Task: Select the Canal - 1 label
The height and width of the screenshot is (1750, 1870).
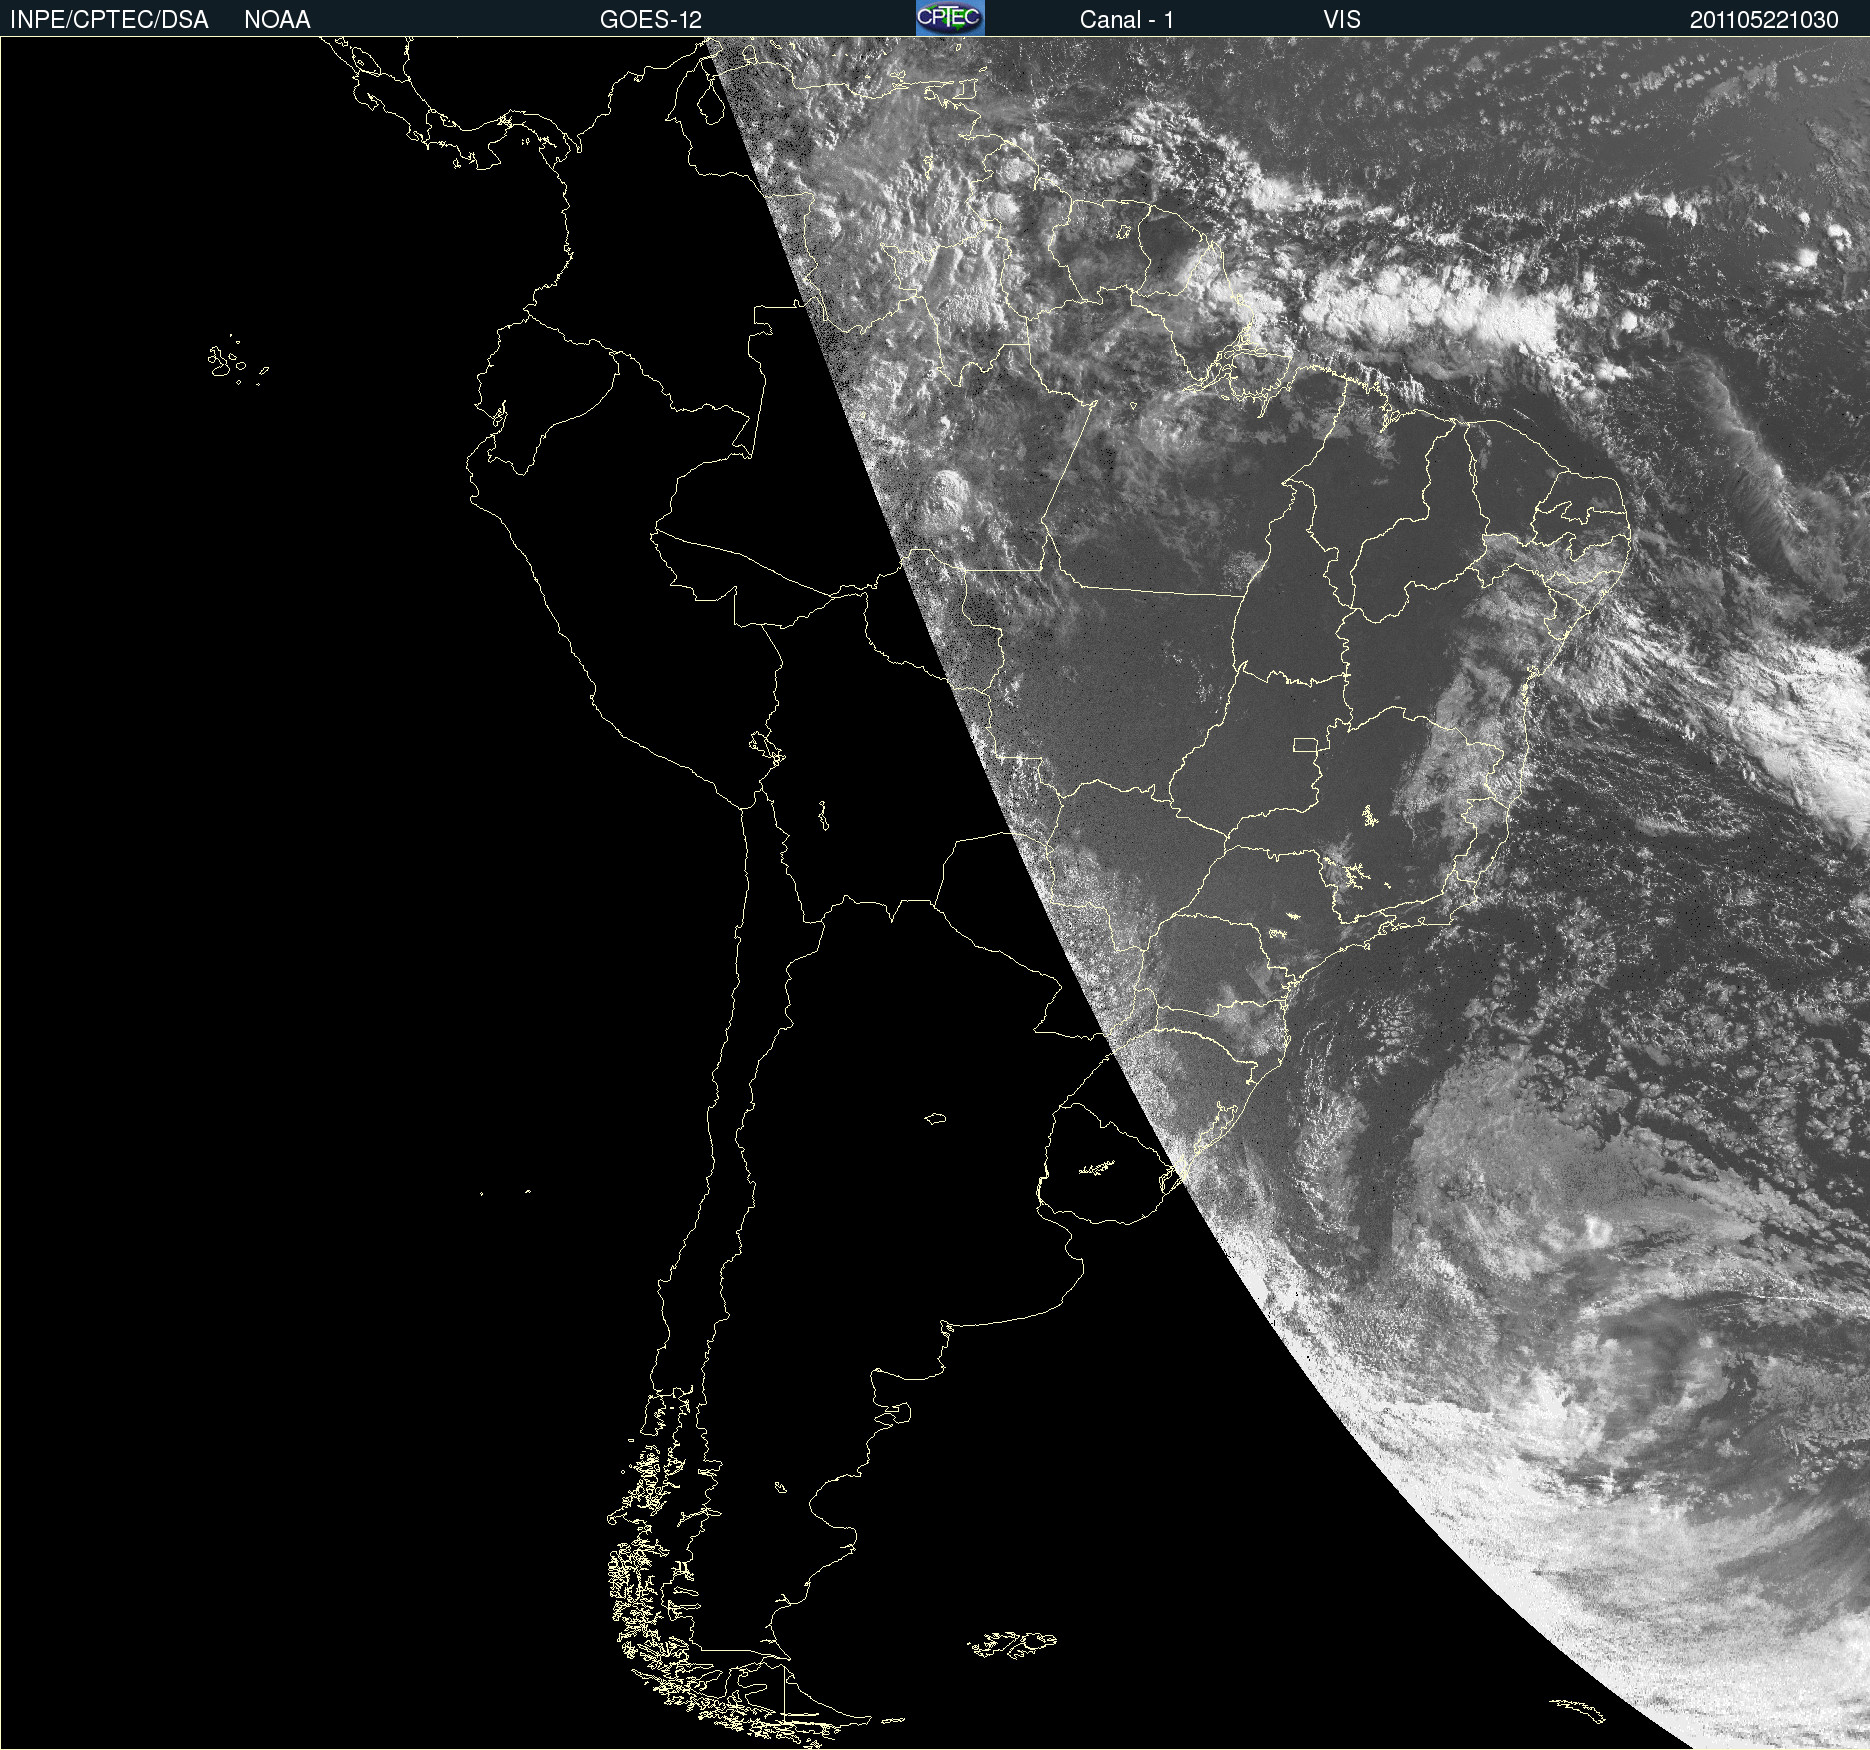Action: point(1127,20)
